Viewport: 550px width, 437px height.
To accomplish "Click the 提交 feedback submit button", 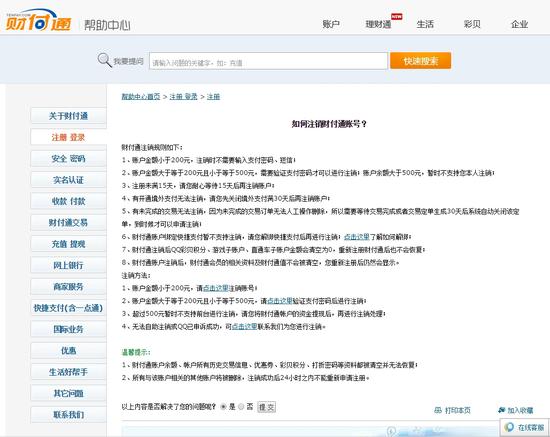I will point(267,407).
